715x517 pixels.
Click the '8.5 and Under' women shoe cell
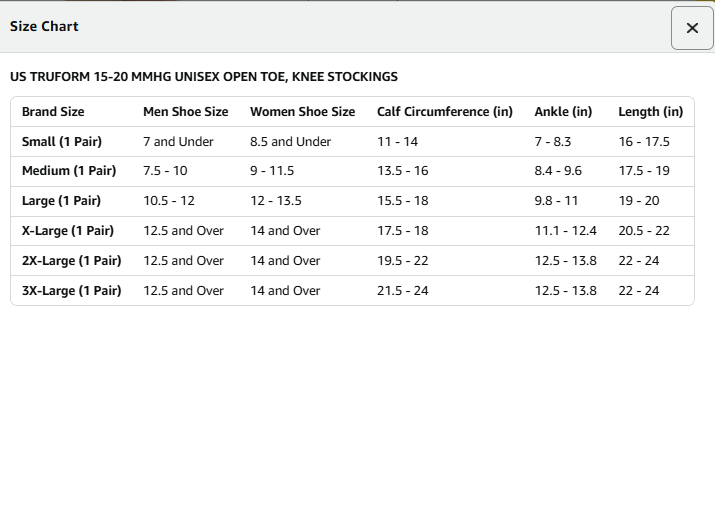coord(290,141)
